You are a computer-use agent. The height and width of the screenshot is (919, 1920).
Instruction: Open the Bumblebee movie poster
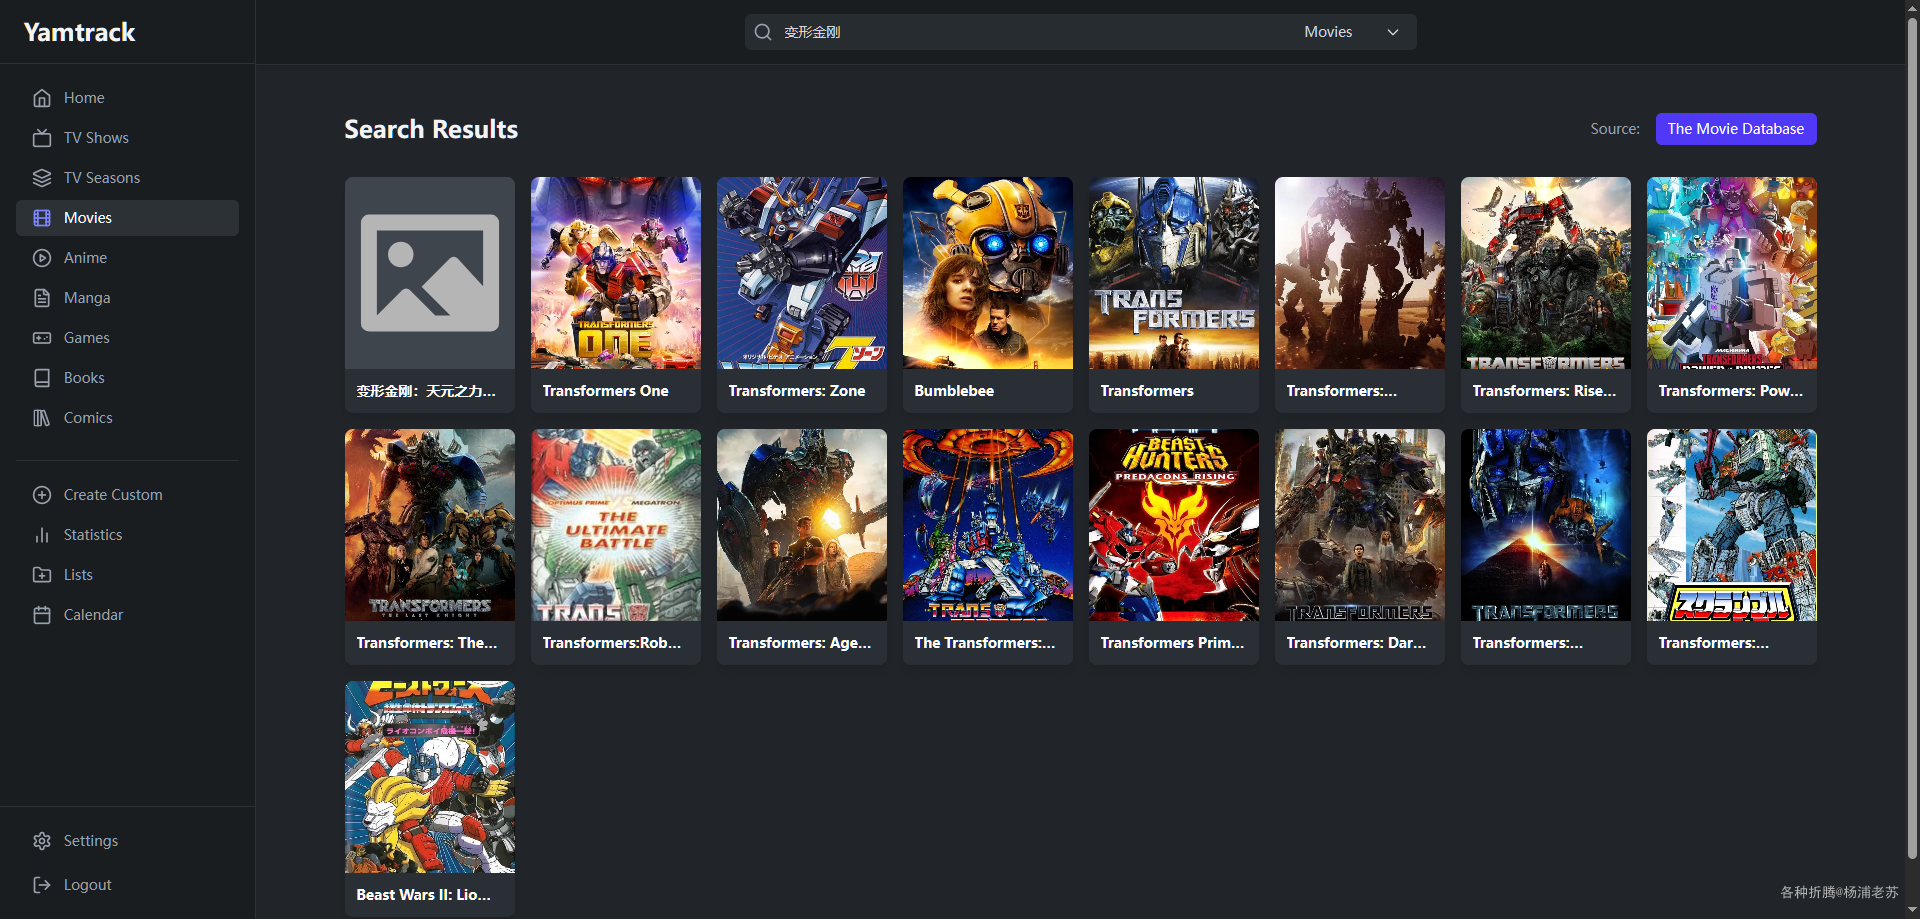pyautogui.click(x=988, y=273)
